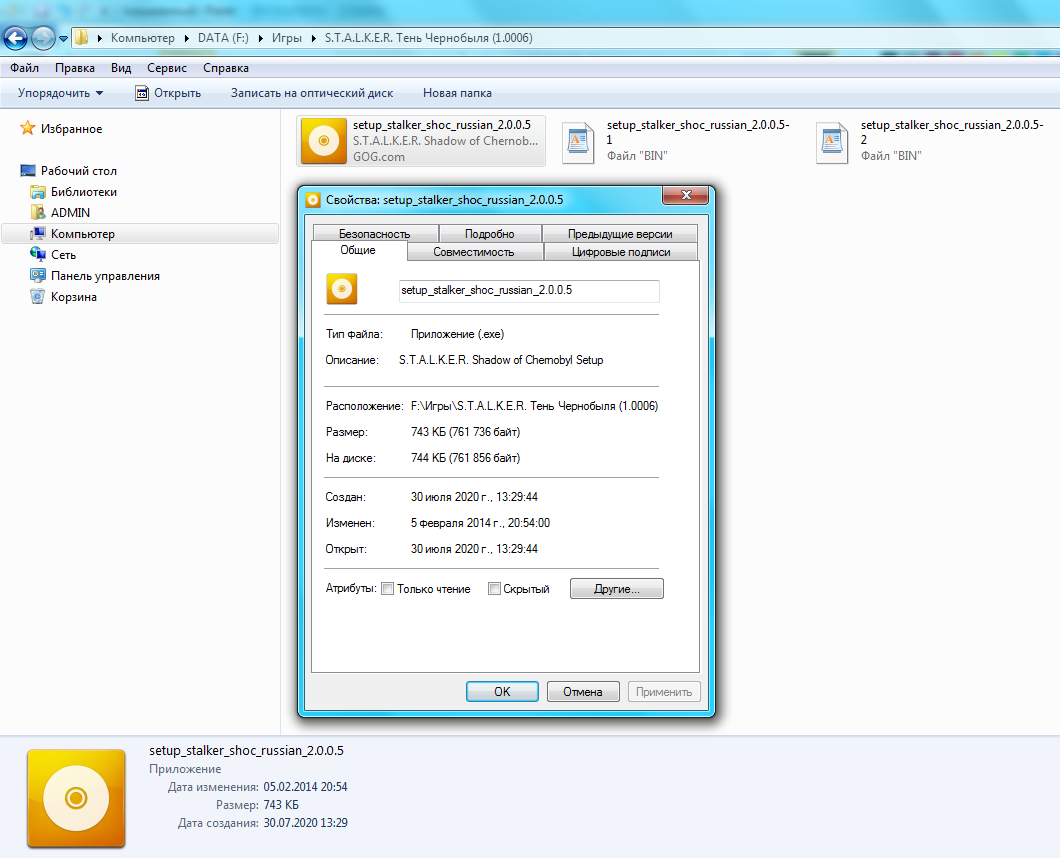Click the ADMIN user folder icon
Screen dimensions: 1060x858
pos(38,212)
